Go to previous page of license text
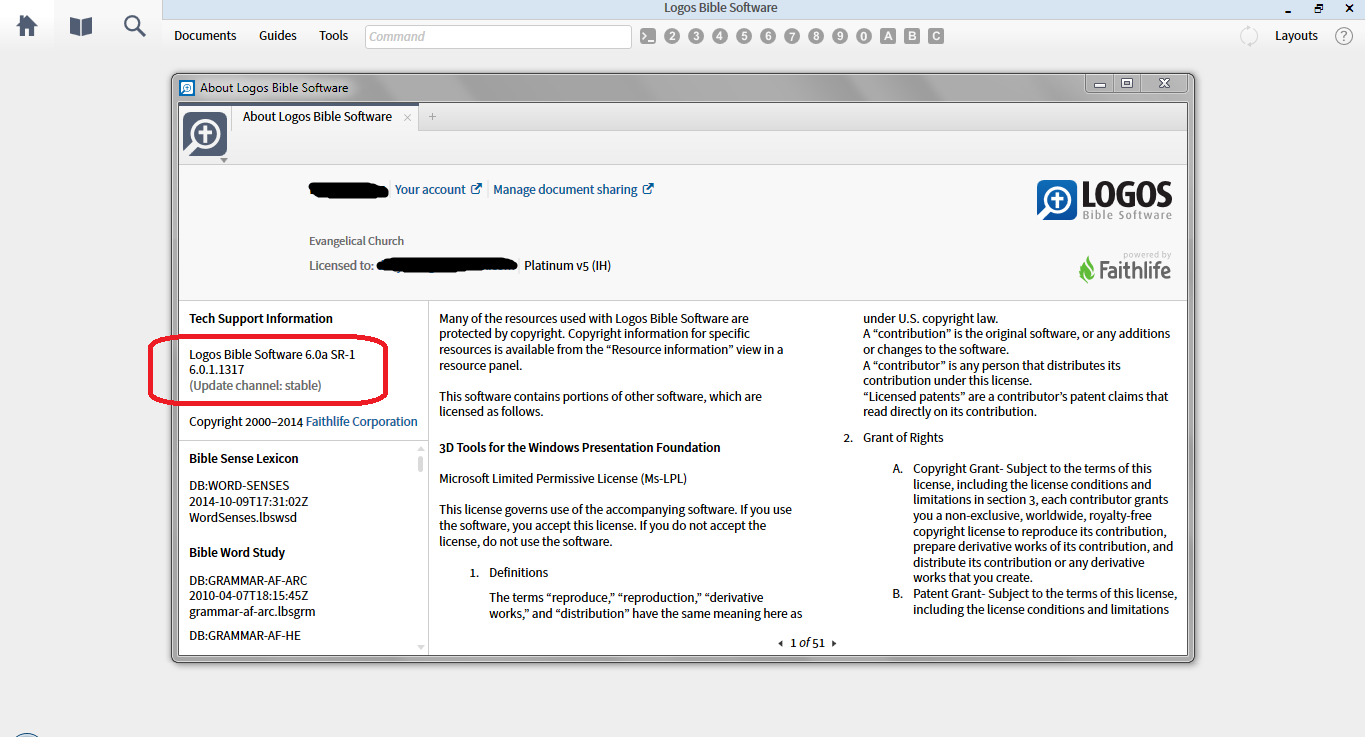The image size is (1365, 737). pyautogui.click(x=781, y=644)
